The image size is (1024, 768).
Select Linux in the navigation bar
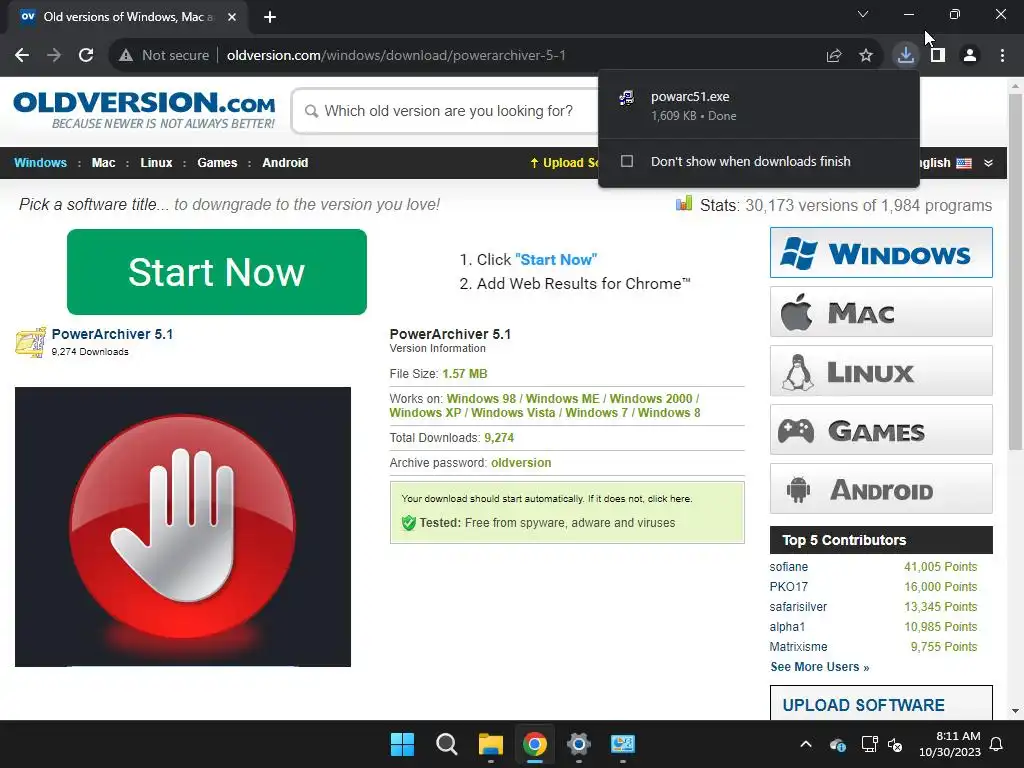click(x=156, y=163)
